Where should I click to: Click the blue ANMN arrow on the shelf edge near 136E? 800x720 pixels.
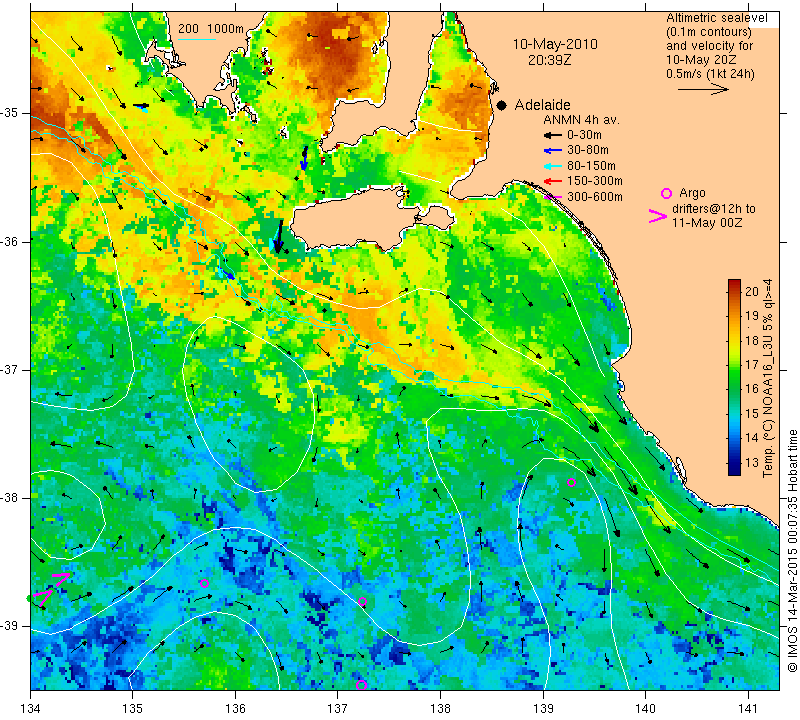[x=228, y=272]
